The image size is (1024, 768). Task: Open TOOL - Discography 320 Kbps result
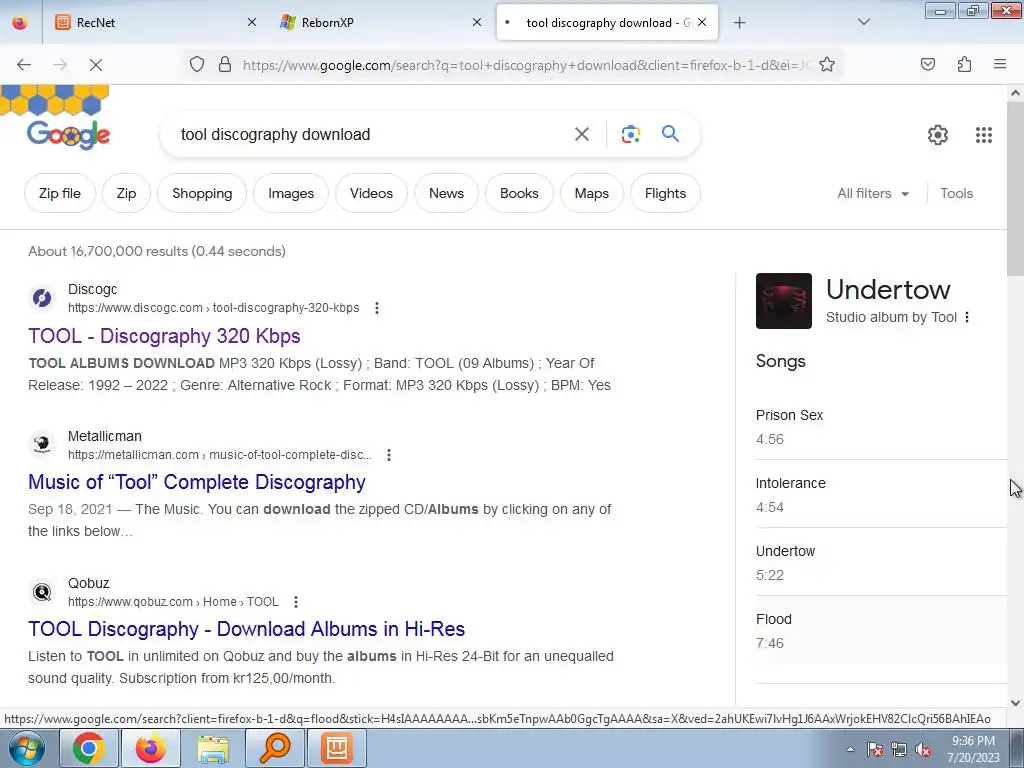coord(164,336)
